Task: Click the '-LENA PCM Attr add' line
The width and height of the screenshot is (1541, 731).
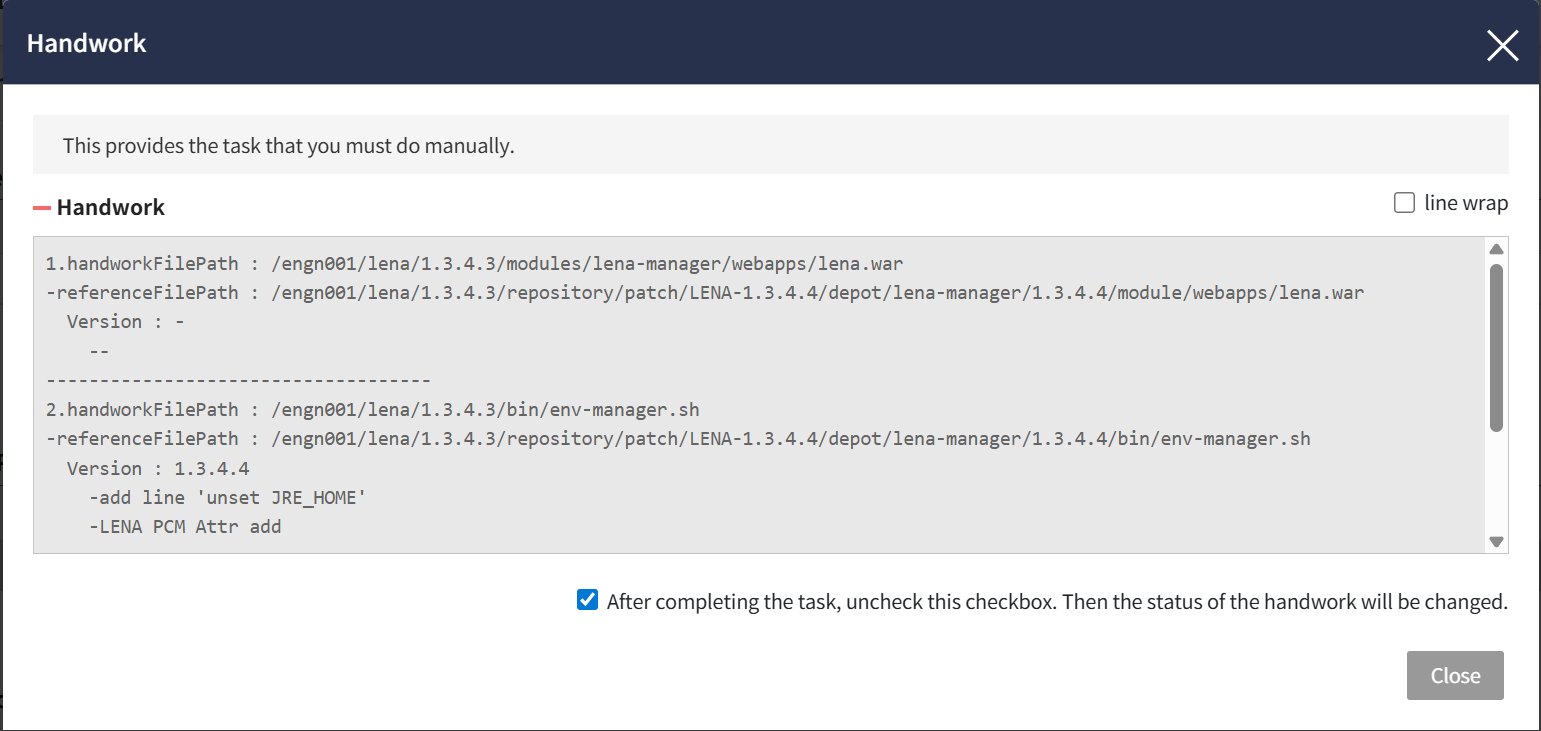Action: point(185,526)
